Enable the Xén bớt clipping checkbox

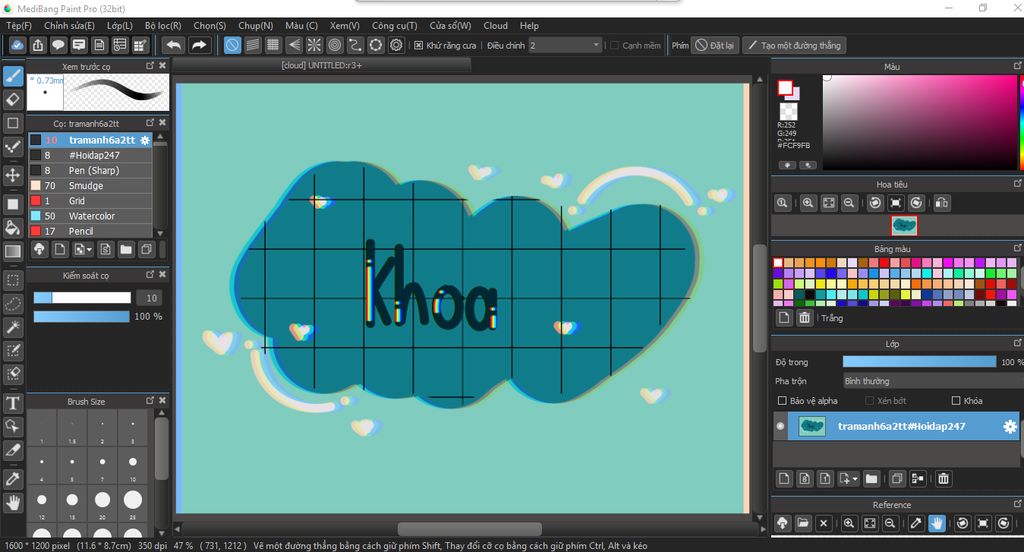[869, 400]
